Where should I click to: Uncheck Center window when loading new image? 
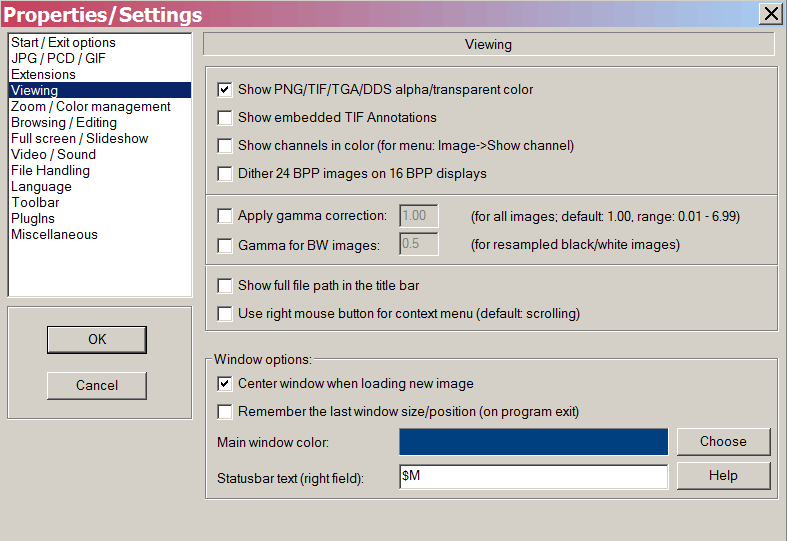click(x=225, y=384)
